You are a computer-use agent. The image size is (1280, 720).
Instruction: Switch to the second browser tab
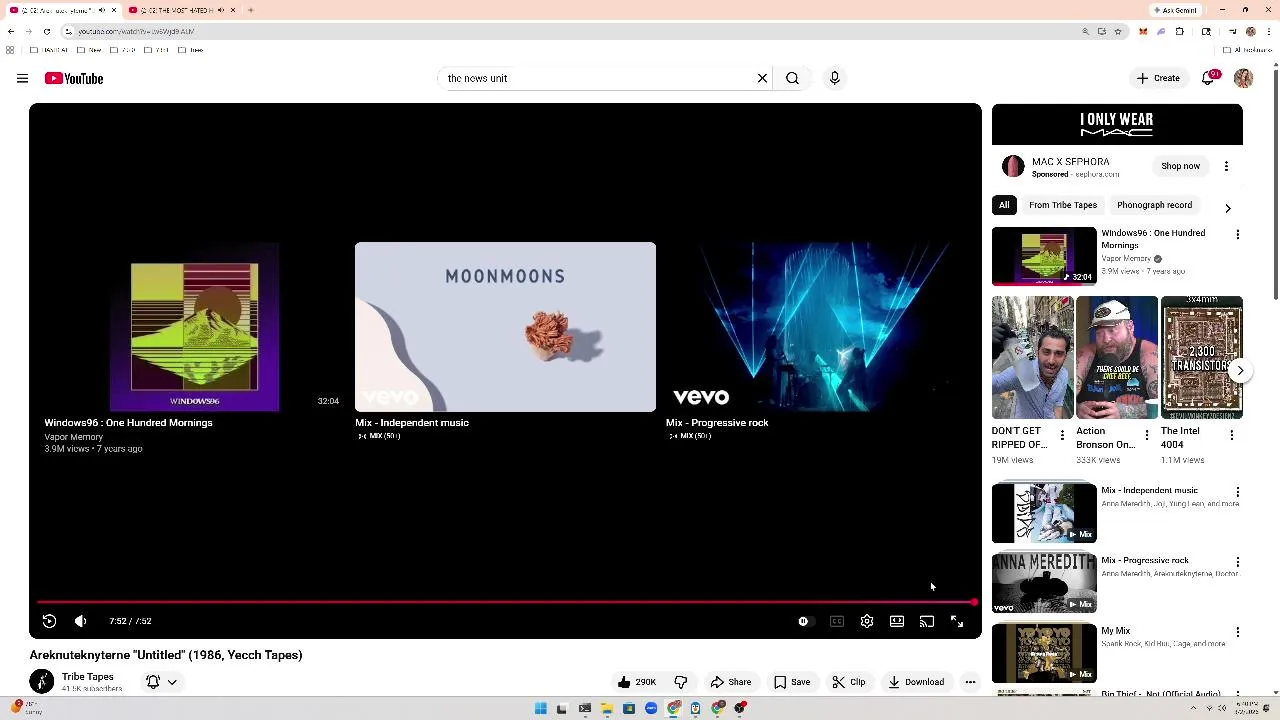pyautogui.click(x=182, y=10)
